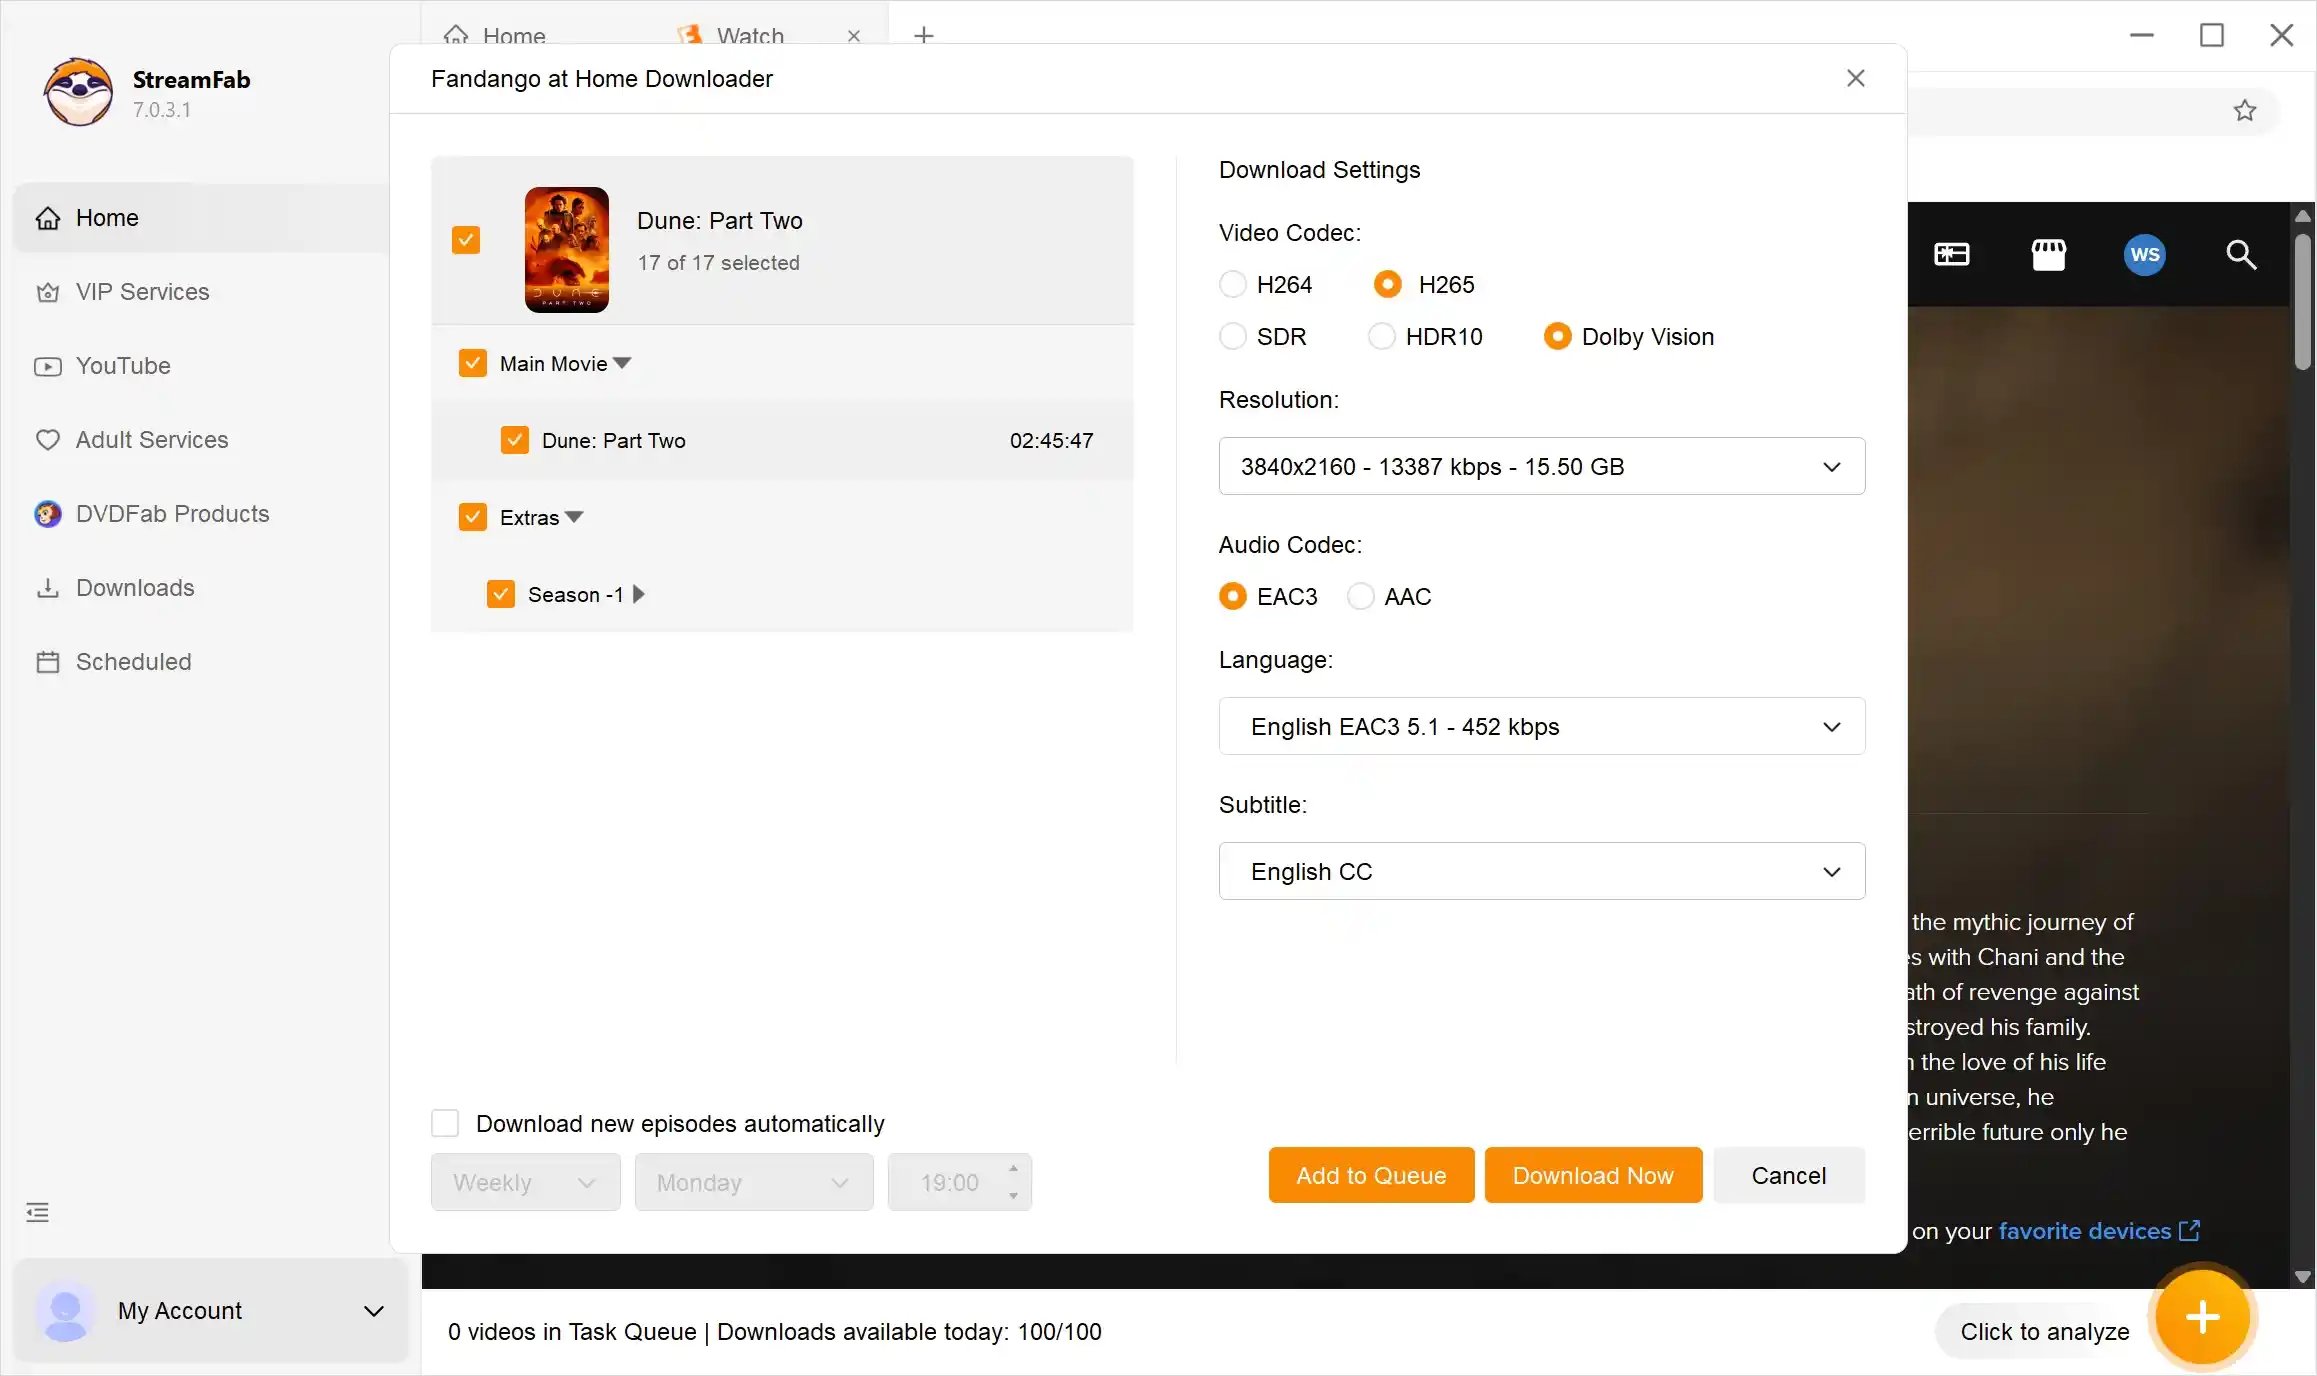Viewport: 2317px width, 1376px height.
Task: Click the StreamFab sloth logo
Action: [x=78, y=92]
